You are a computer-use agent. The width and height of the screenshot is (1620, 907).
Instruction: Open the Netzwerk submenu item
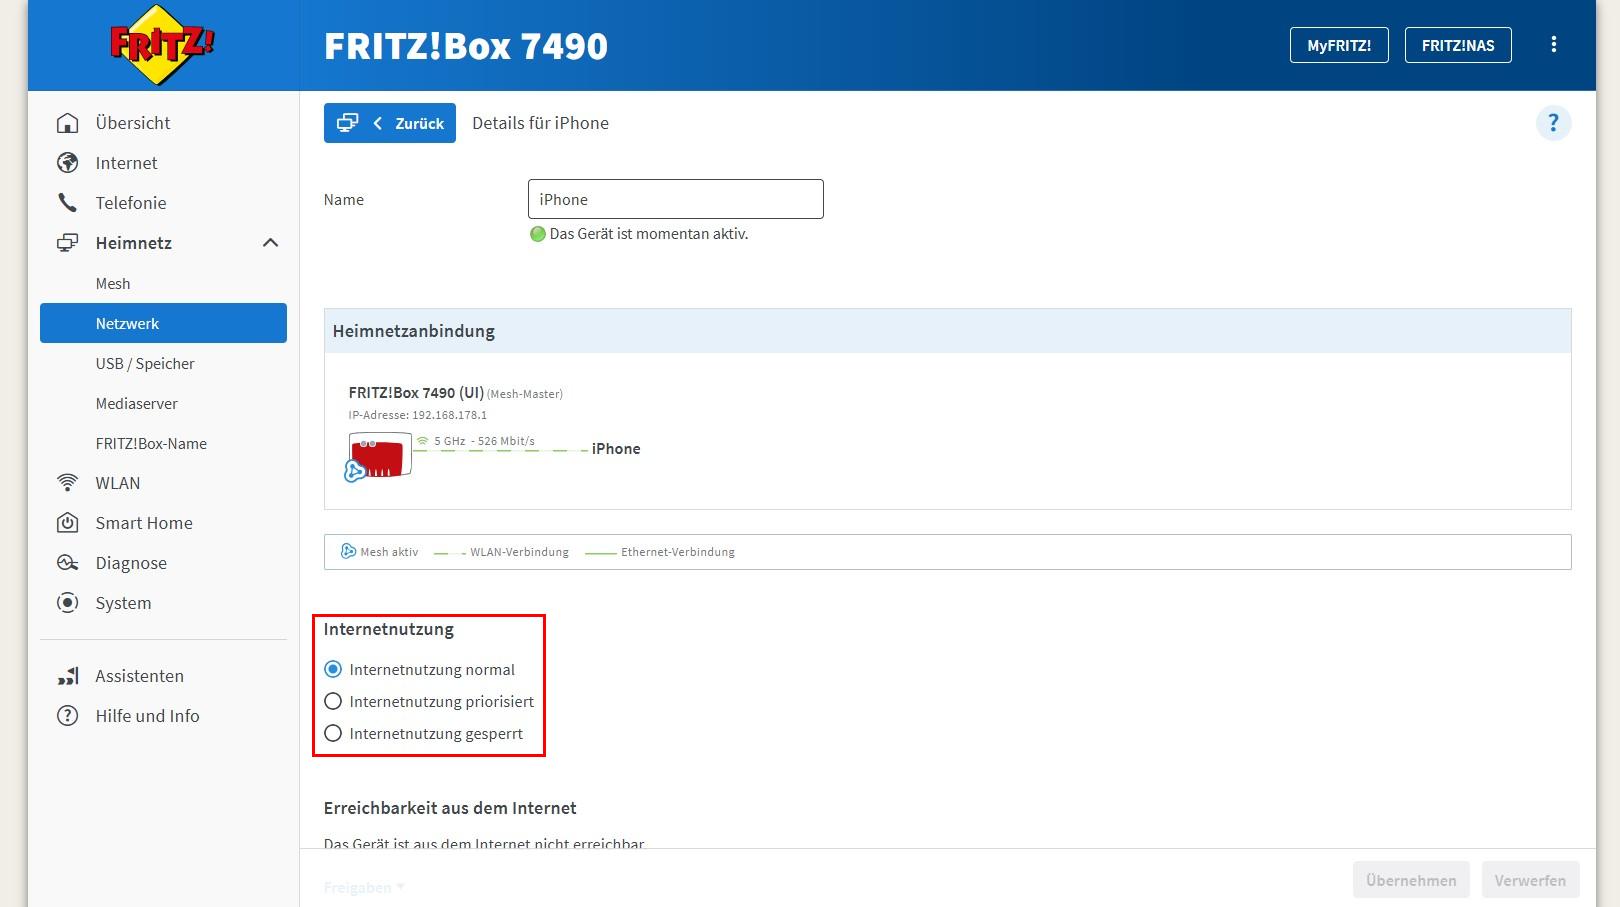pos(163,323)
